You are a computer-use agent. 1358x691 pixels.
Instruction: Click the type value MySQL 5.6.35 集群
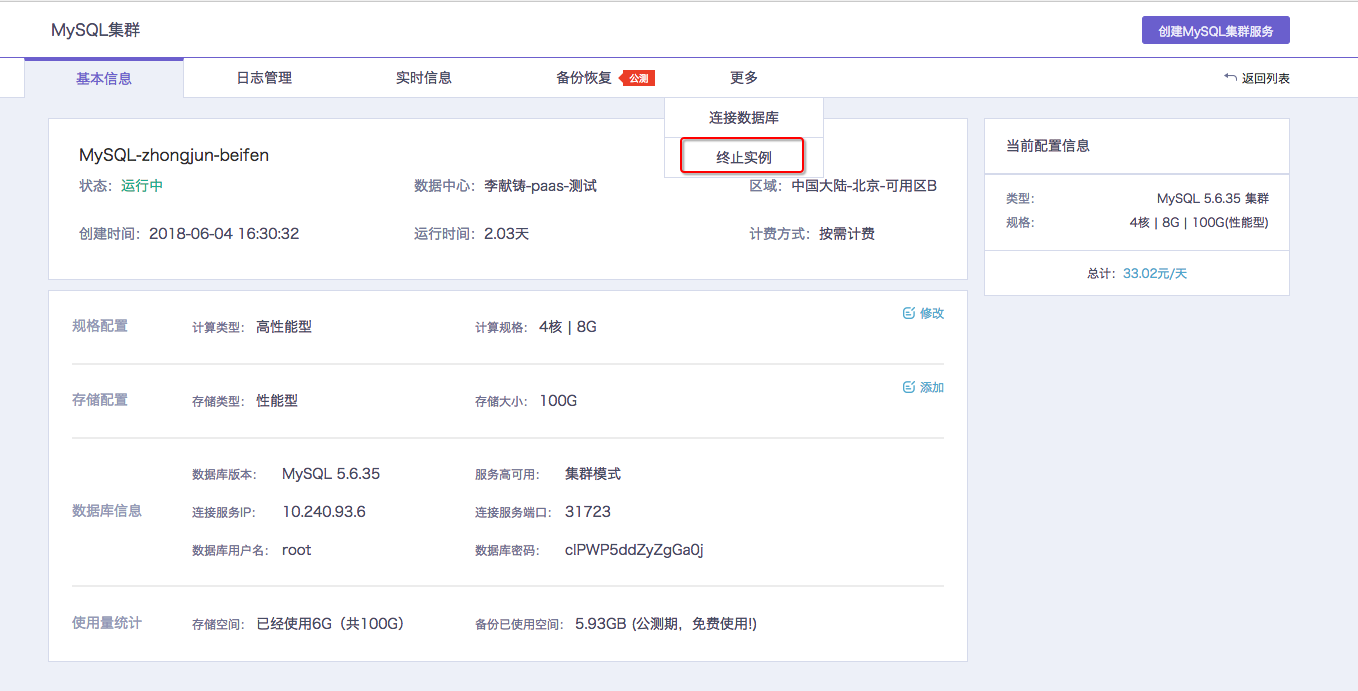[x=1213, y=199]
